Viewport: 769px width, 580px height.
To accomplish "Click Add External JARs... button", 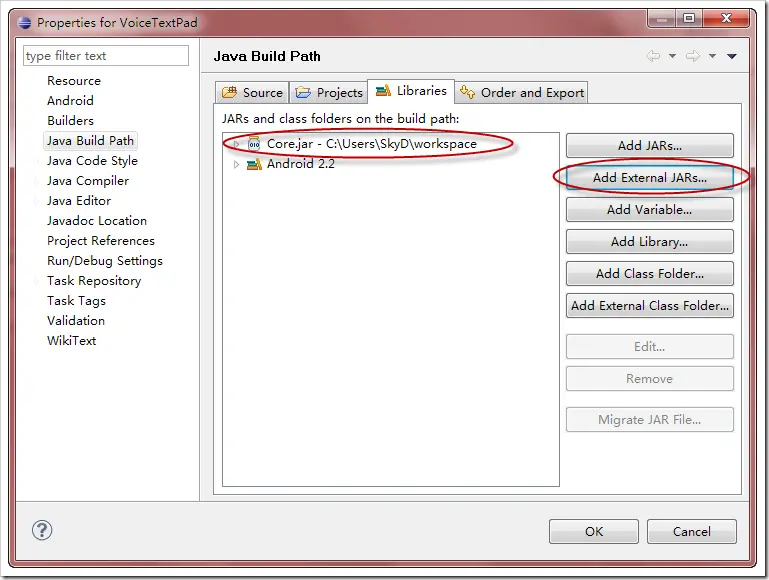I will coord(650,177).
